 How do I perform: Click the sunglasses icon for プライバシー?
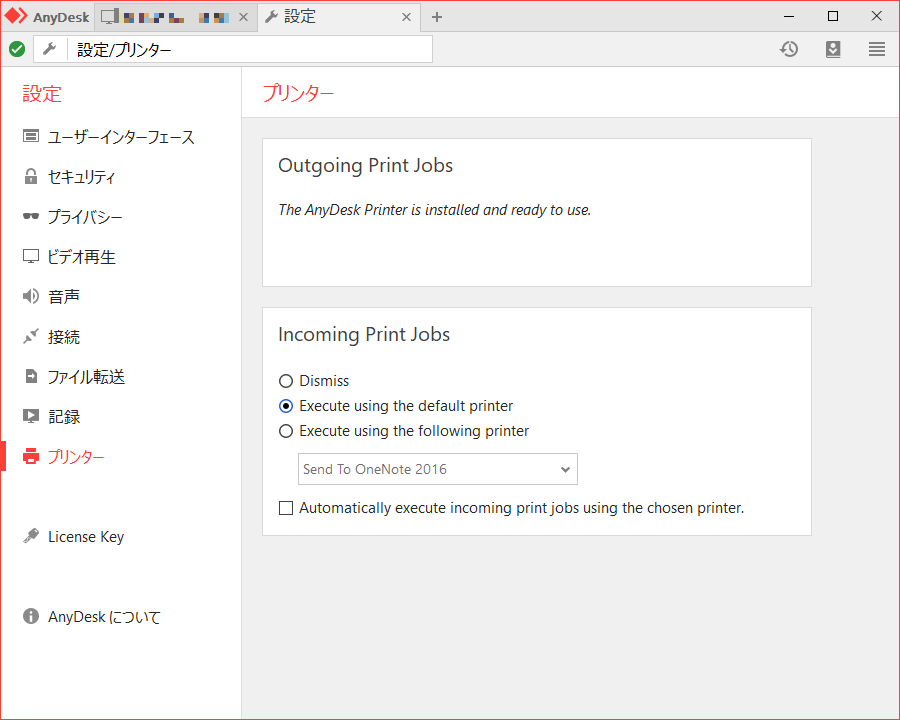(x=31, y=216)
